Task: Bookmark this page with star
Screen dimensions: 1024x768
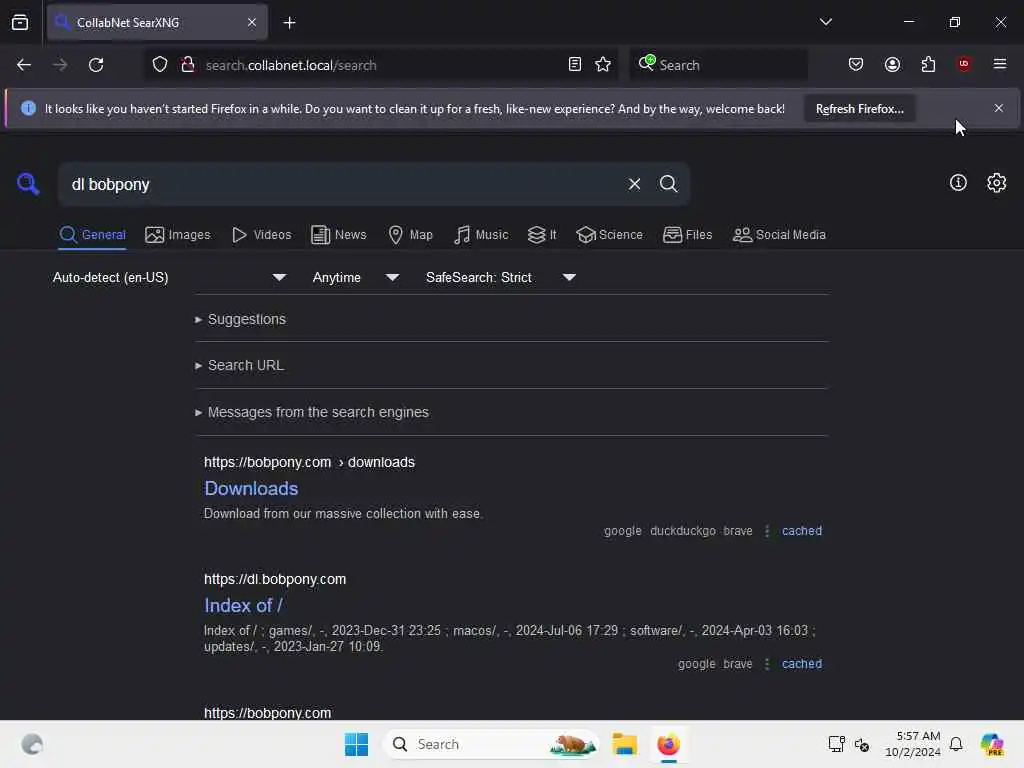Action: point(603,65)
